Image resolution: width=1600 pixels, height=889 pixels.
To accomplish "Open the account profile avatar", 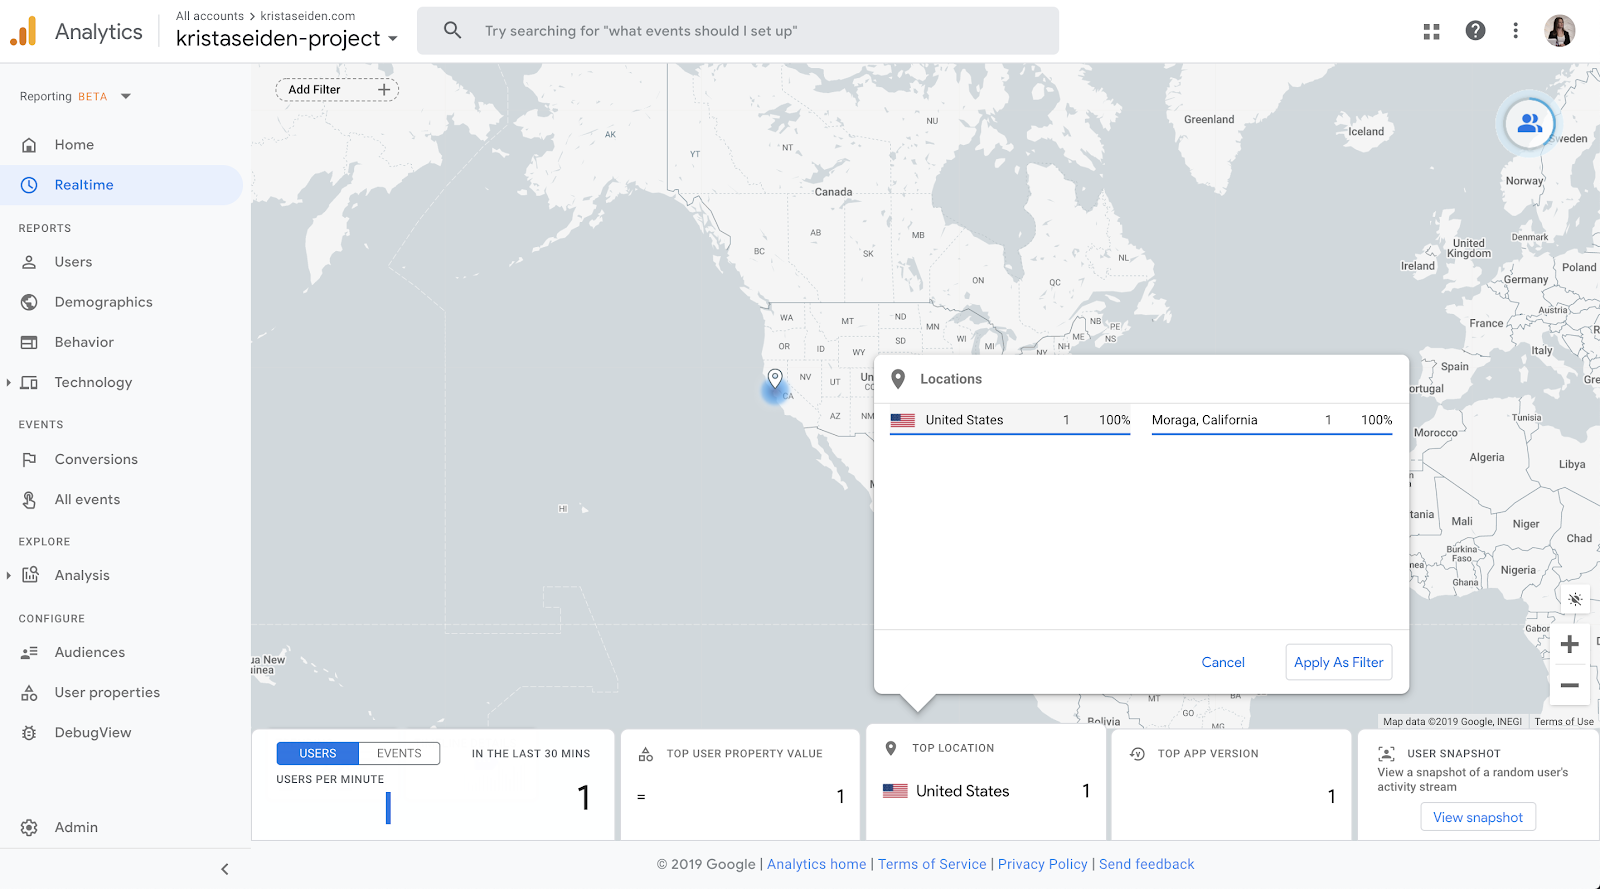I will click(1560, 31).
